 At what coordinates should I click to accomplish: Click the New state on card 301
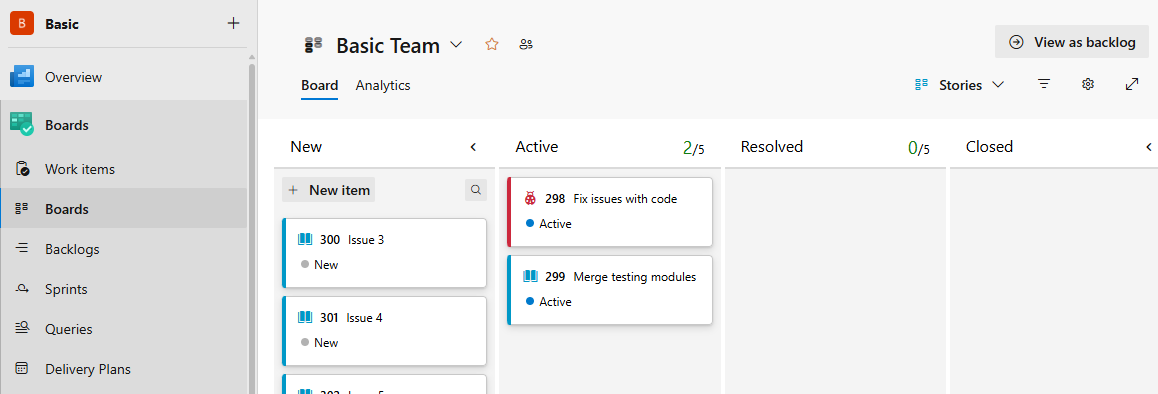click(x=320, y=343)
